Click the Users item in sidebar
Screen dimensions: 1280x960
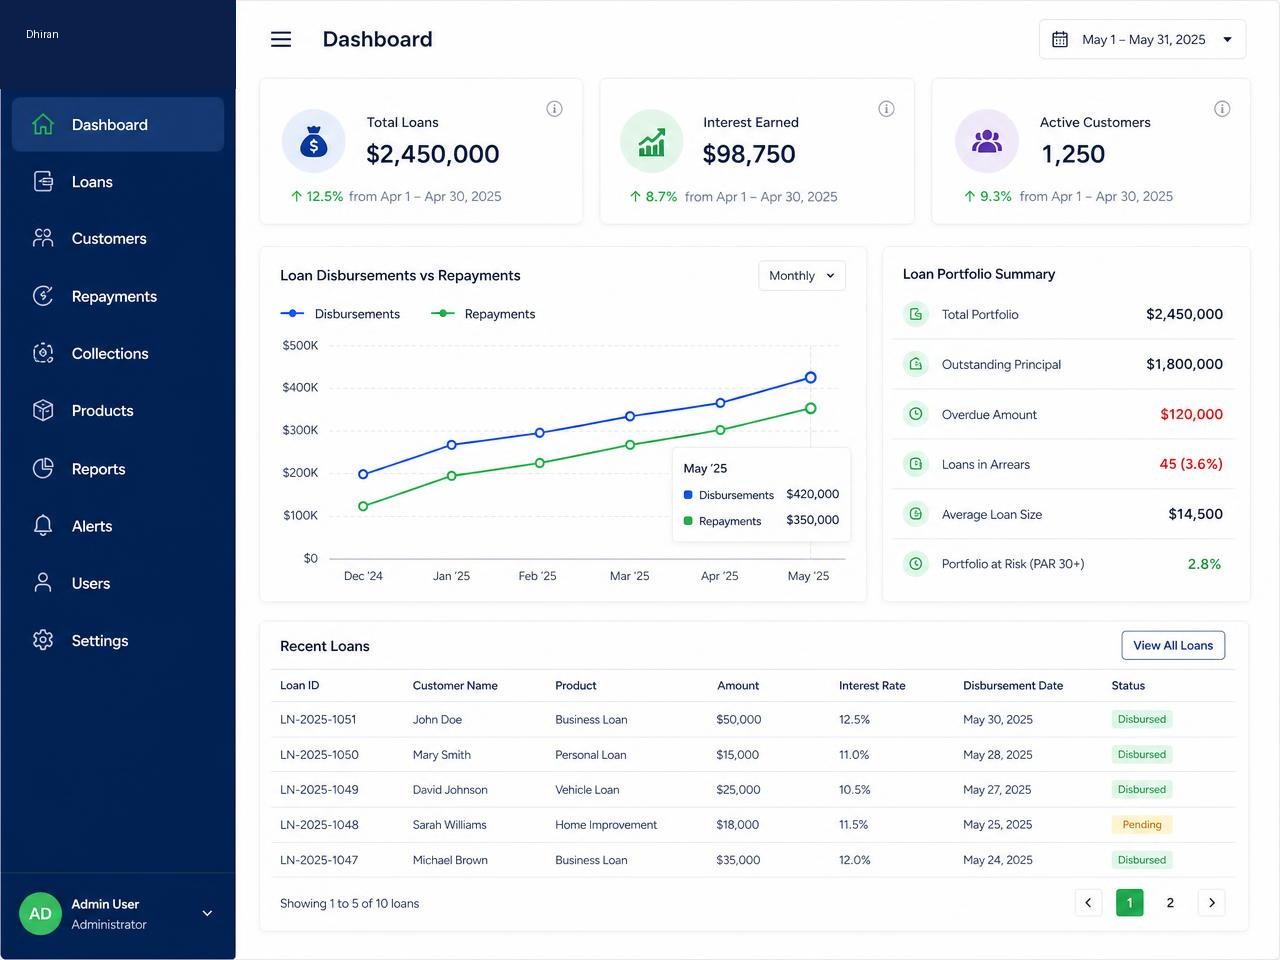point(118,584)
